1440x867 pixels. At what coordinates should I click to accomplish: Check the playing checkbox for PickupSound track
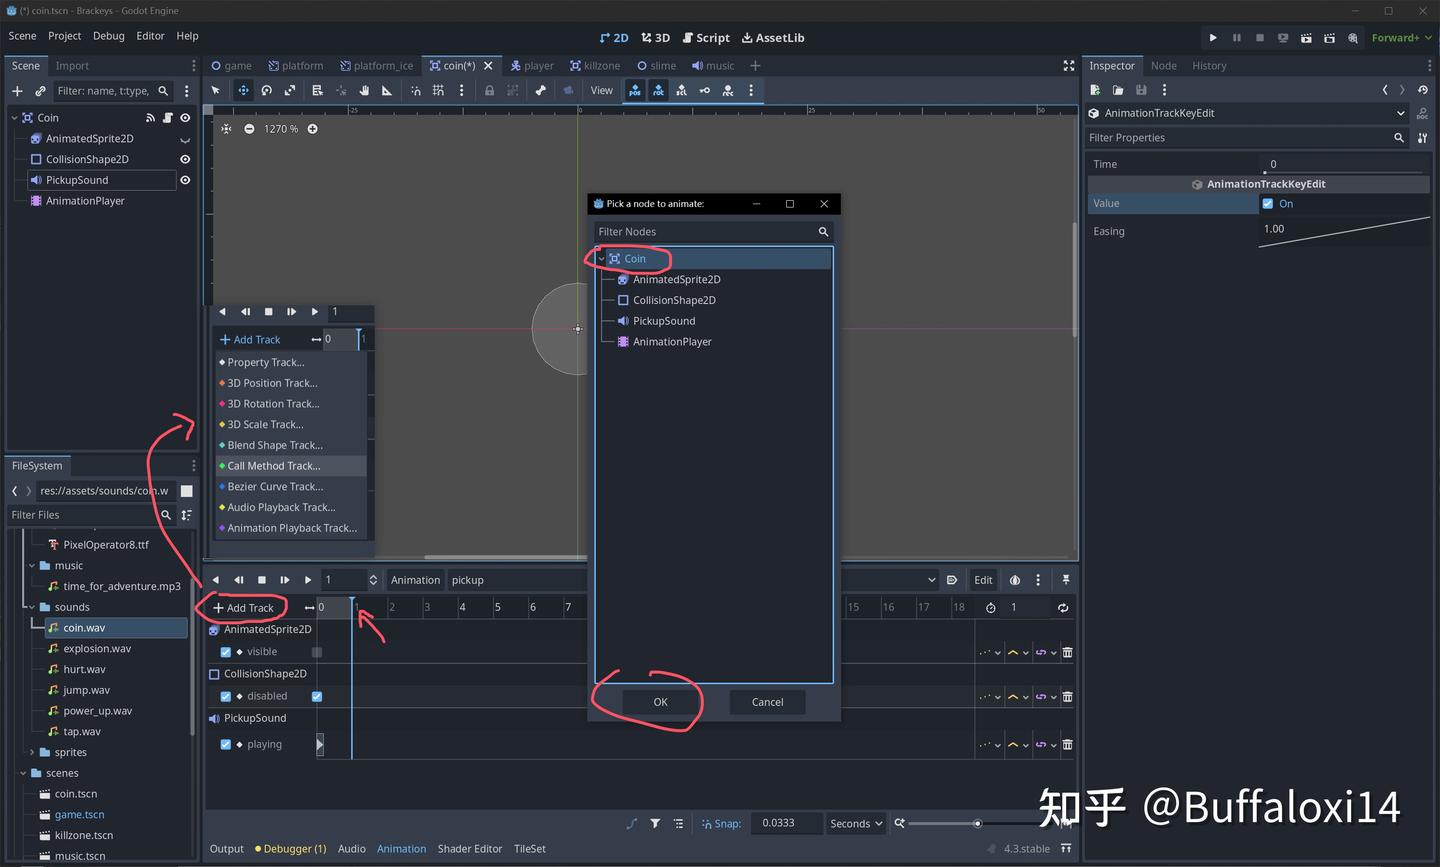tap(226, 744)
